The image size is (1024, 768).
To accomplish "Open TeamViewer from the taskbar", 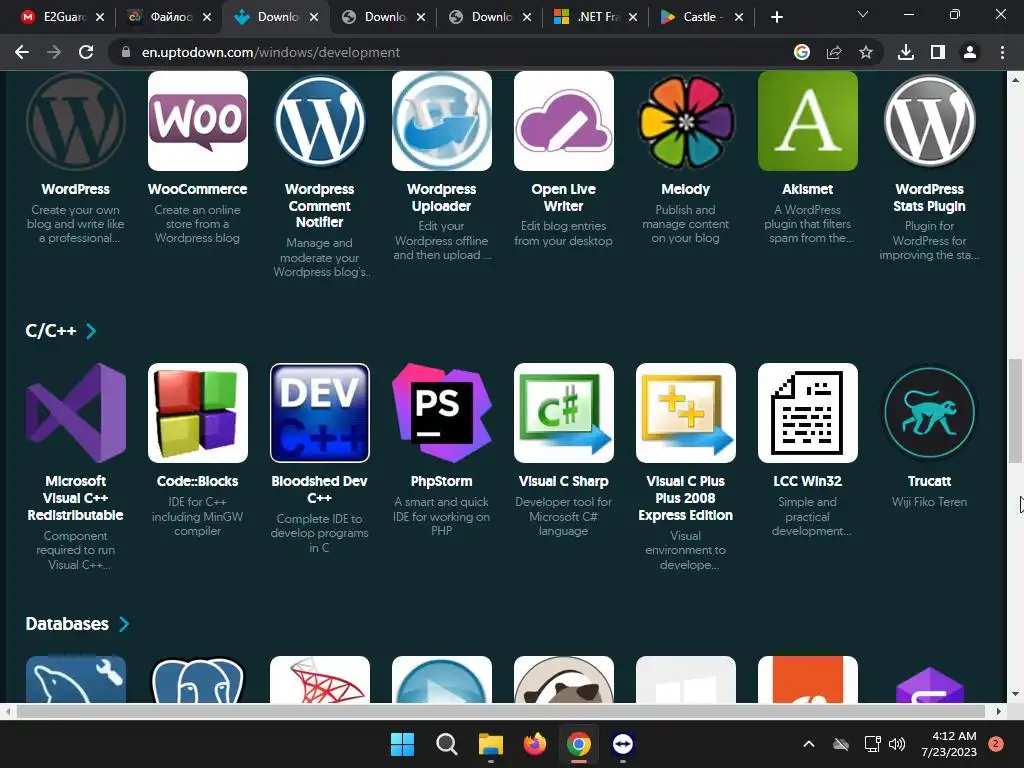I will pos(622,744).
